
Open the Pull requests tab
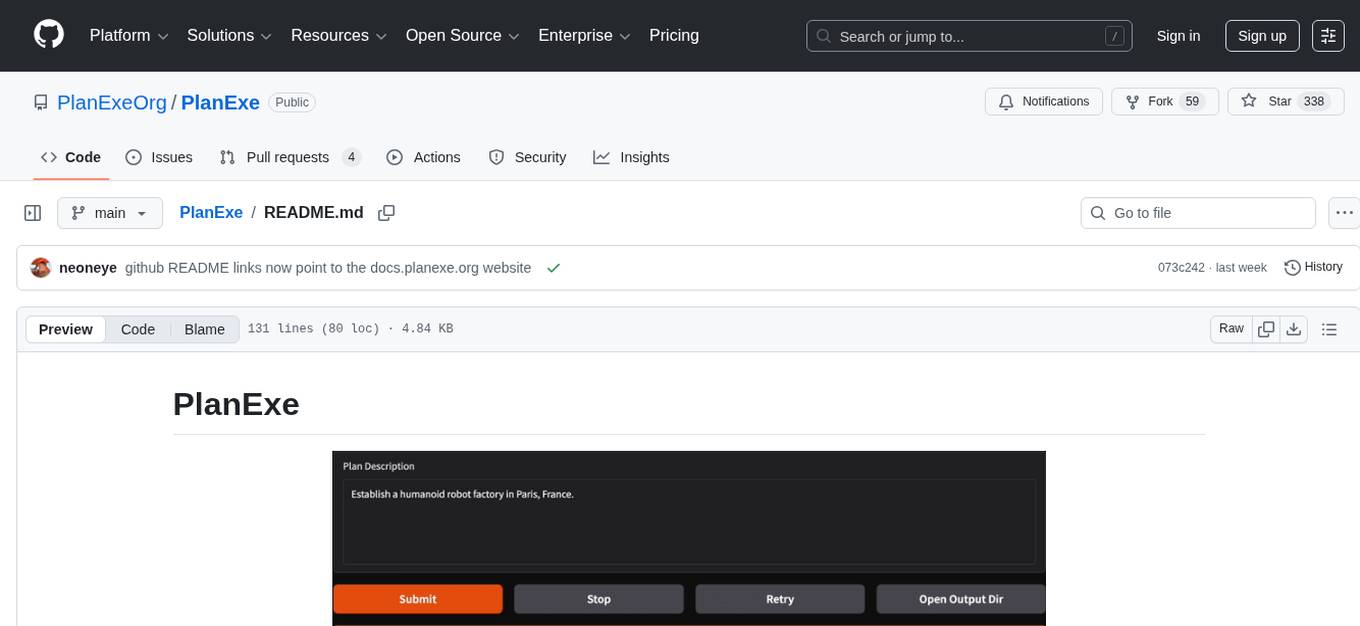(288, 157)
